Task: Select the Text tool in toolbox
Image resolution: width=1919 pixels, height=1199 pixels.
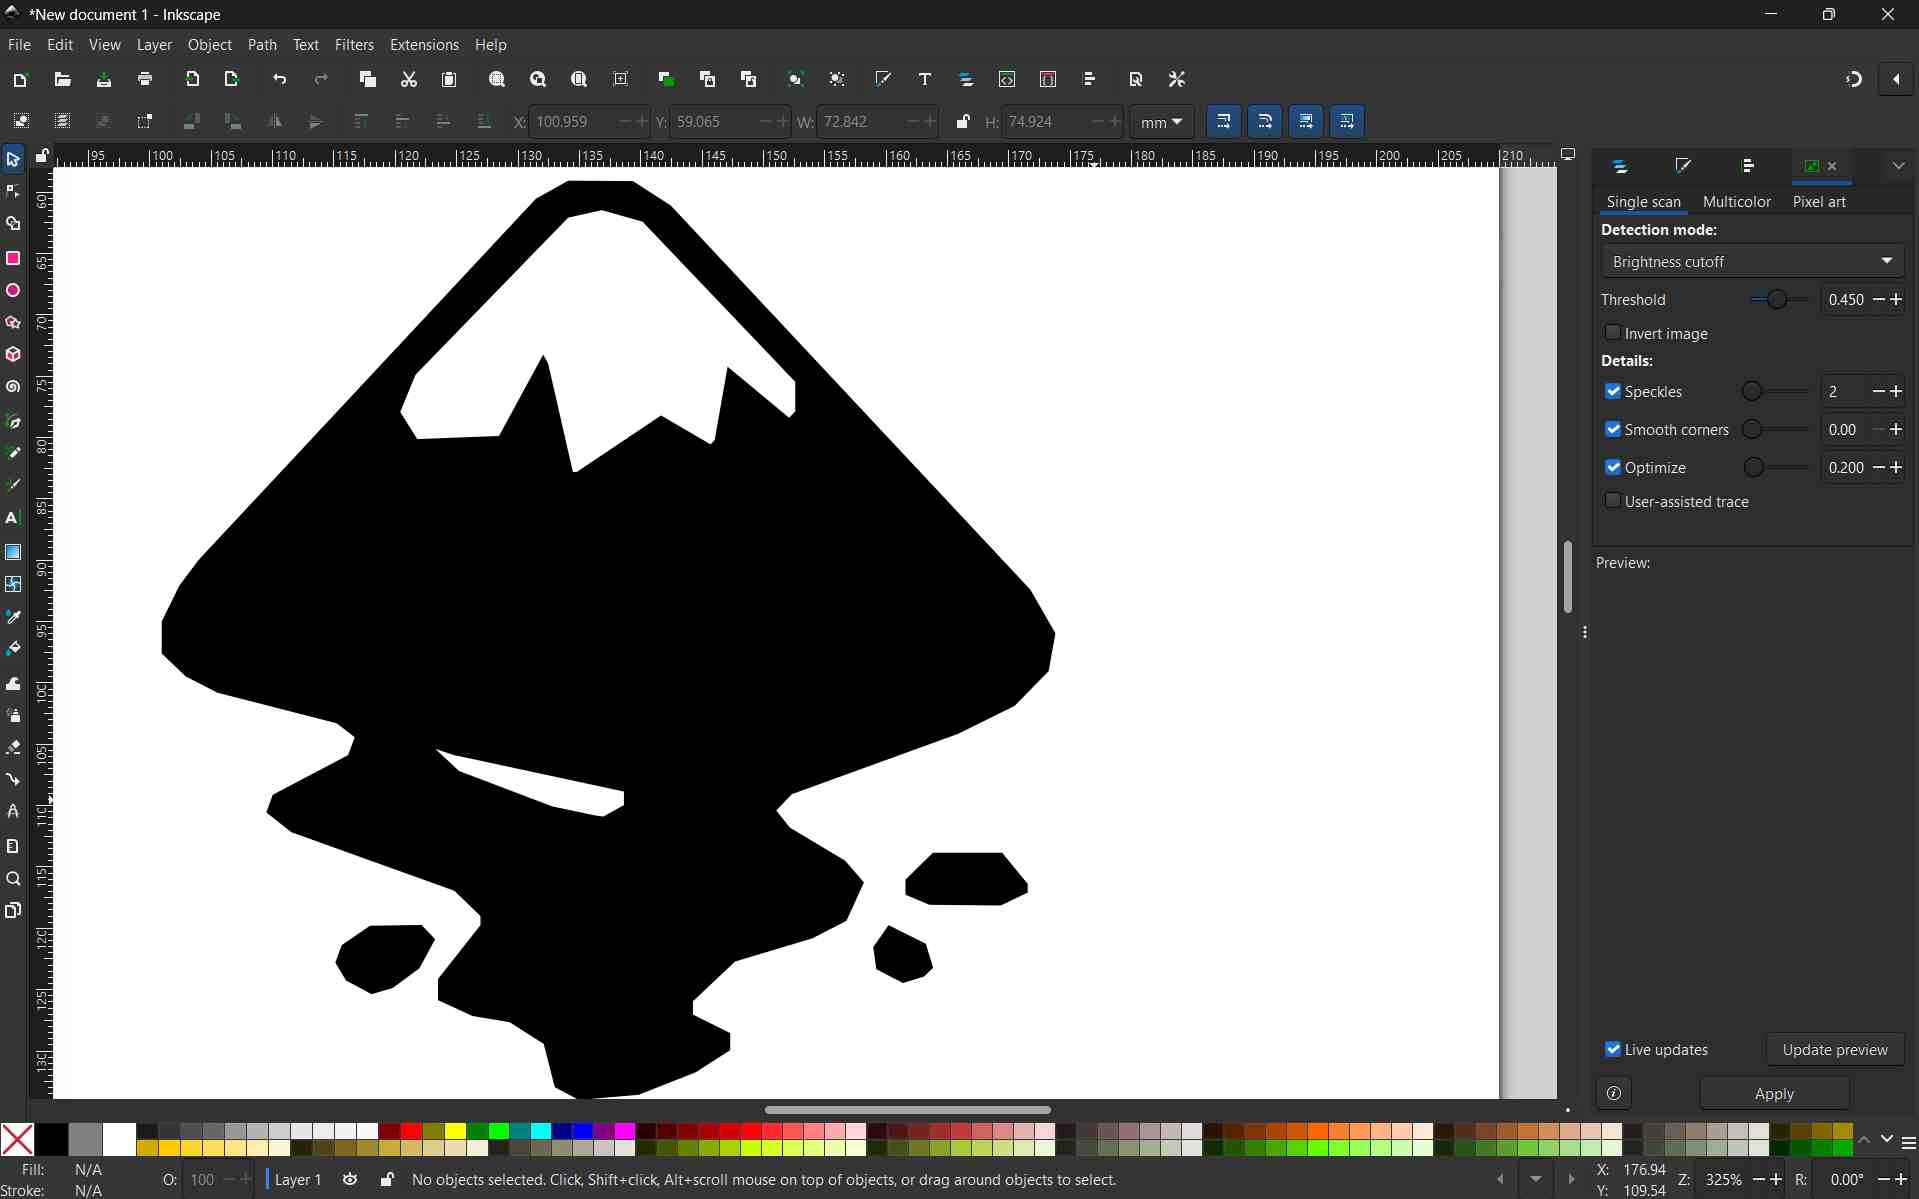Action: click(x=13, y=518)
